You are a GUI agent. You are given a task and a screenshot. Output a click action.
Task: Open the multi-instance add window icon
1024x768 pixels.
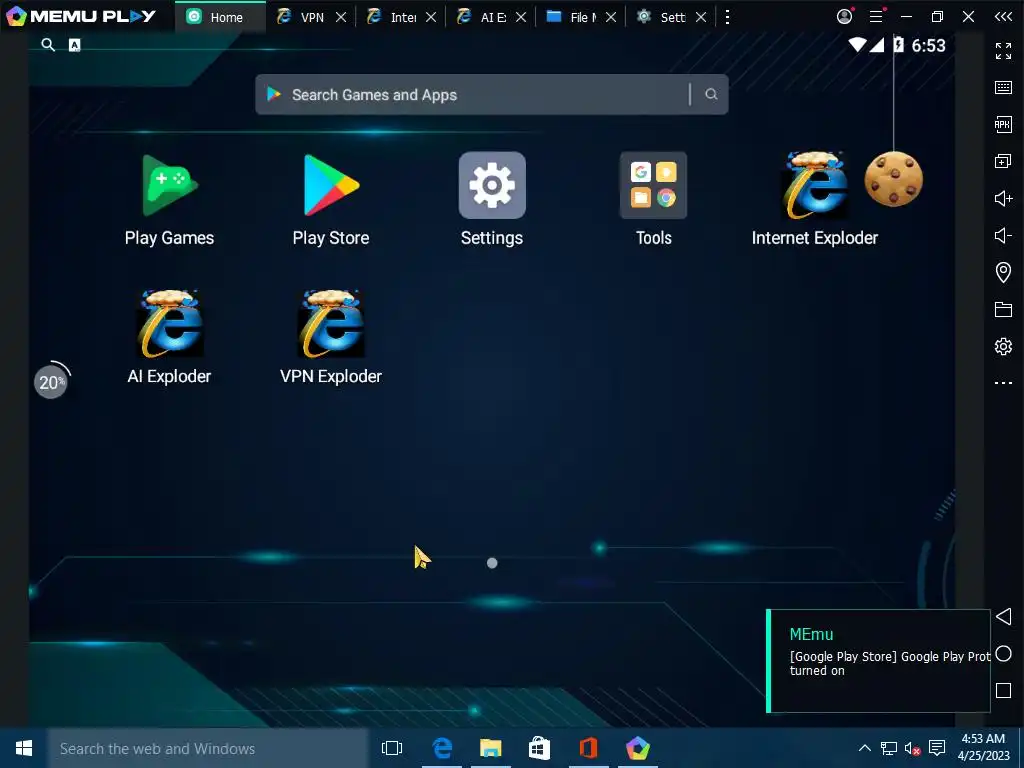point(1003,161)
